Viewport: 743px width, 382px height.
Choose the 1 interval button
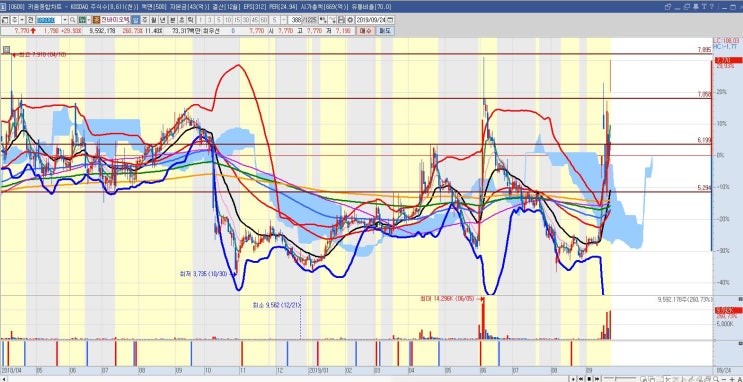(x=200, y=20)
